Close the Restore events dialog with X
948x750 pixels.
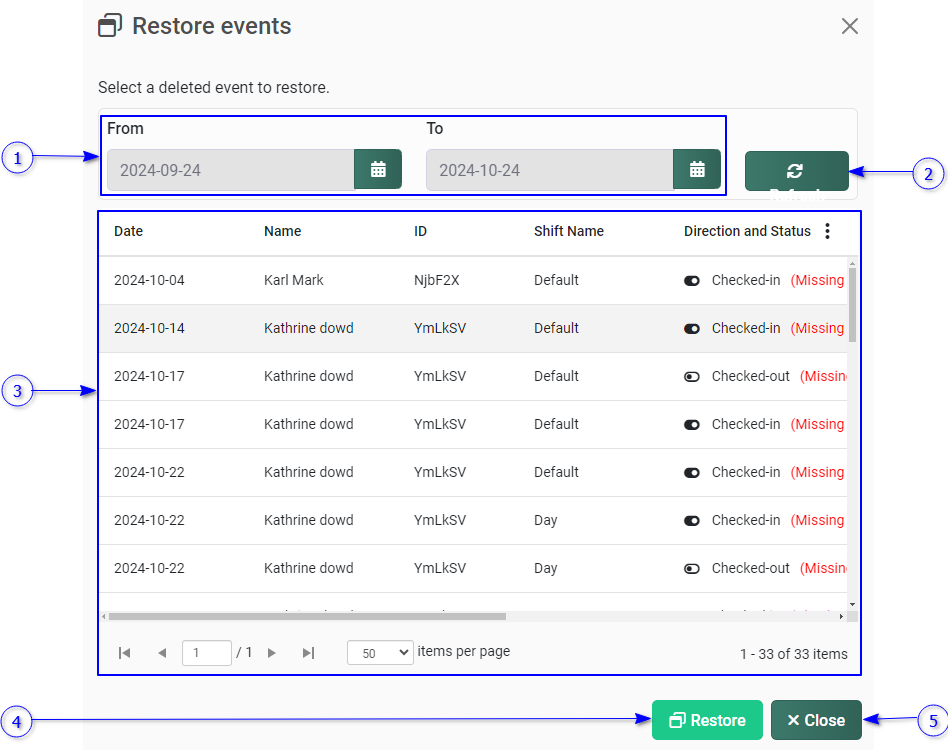[849, 26]
